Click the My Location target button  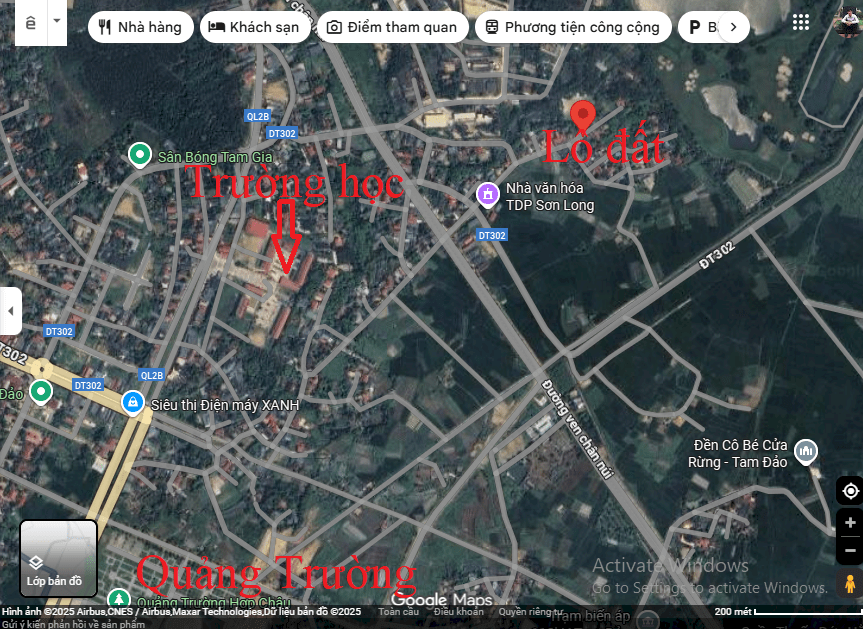click(x=850, y=491)
